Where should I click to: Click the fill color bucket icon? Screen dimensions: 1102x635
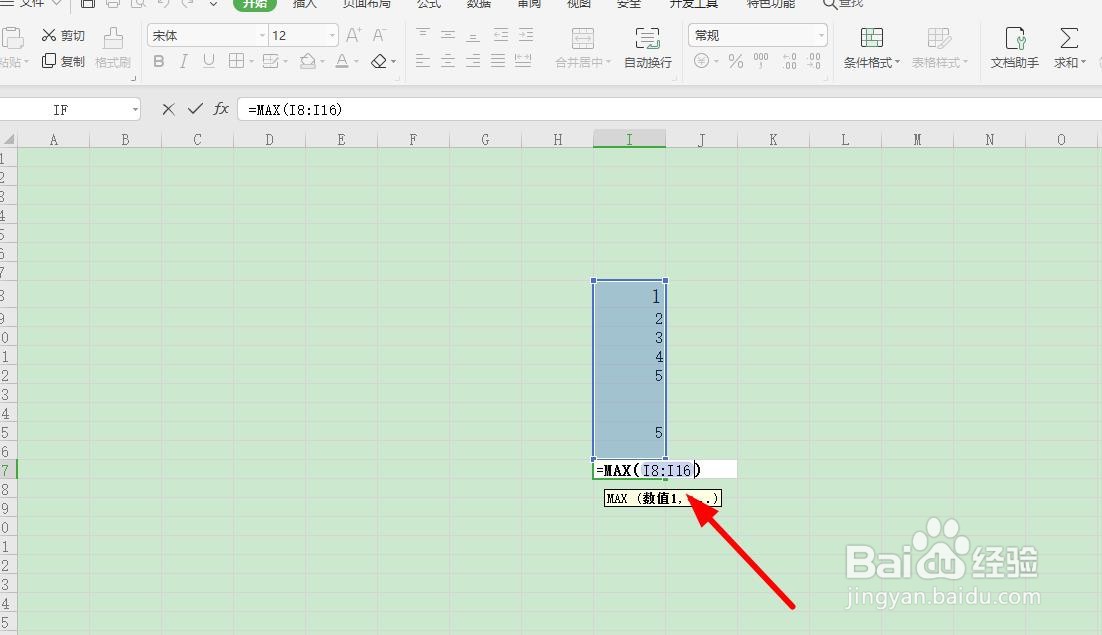click(307, 61)
